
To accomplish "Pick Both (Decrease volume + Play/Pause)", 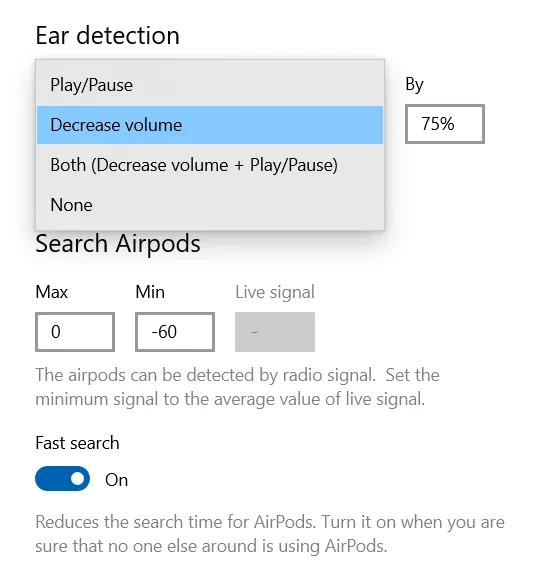I will pyautogui.click(x=210, y=165).
